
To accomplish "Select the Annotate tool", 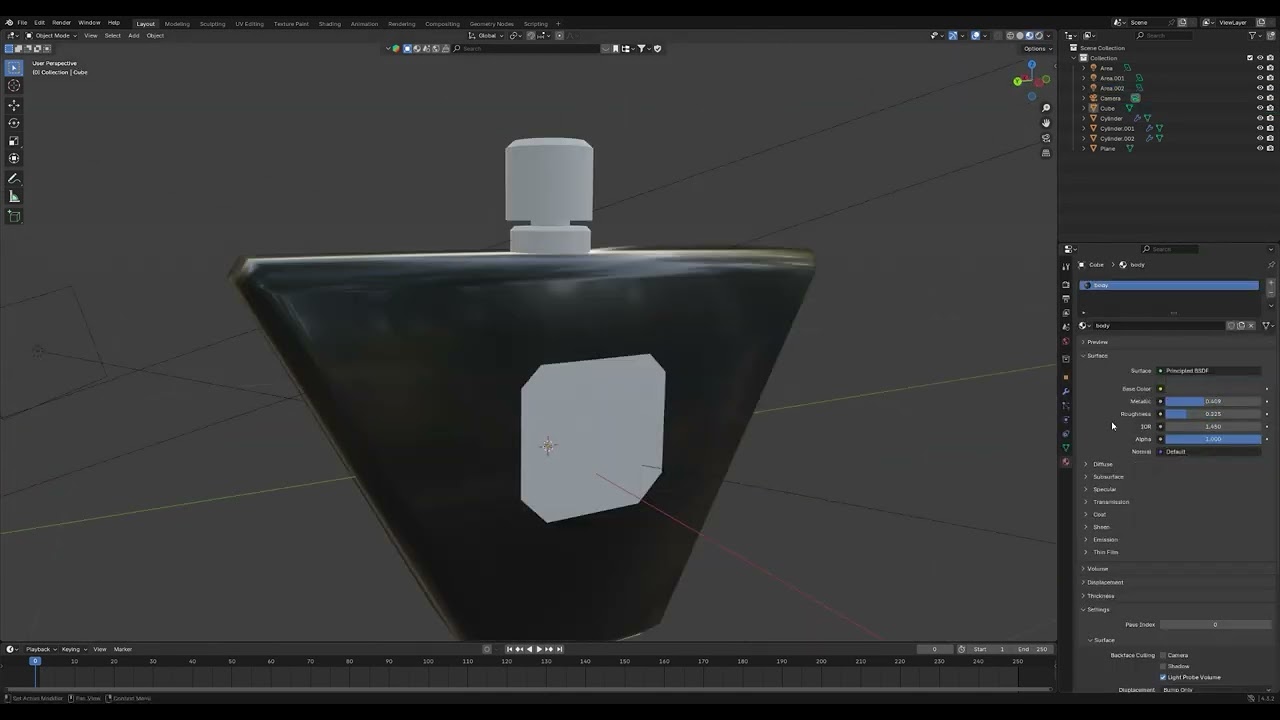I will [x=14, y=179].
